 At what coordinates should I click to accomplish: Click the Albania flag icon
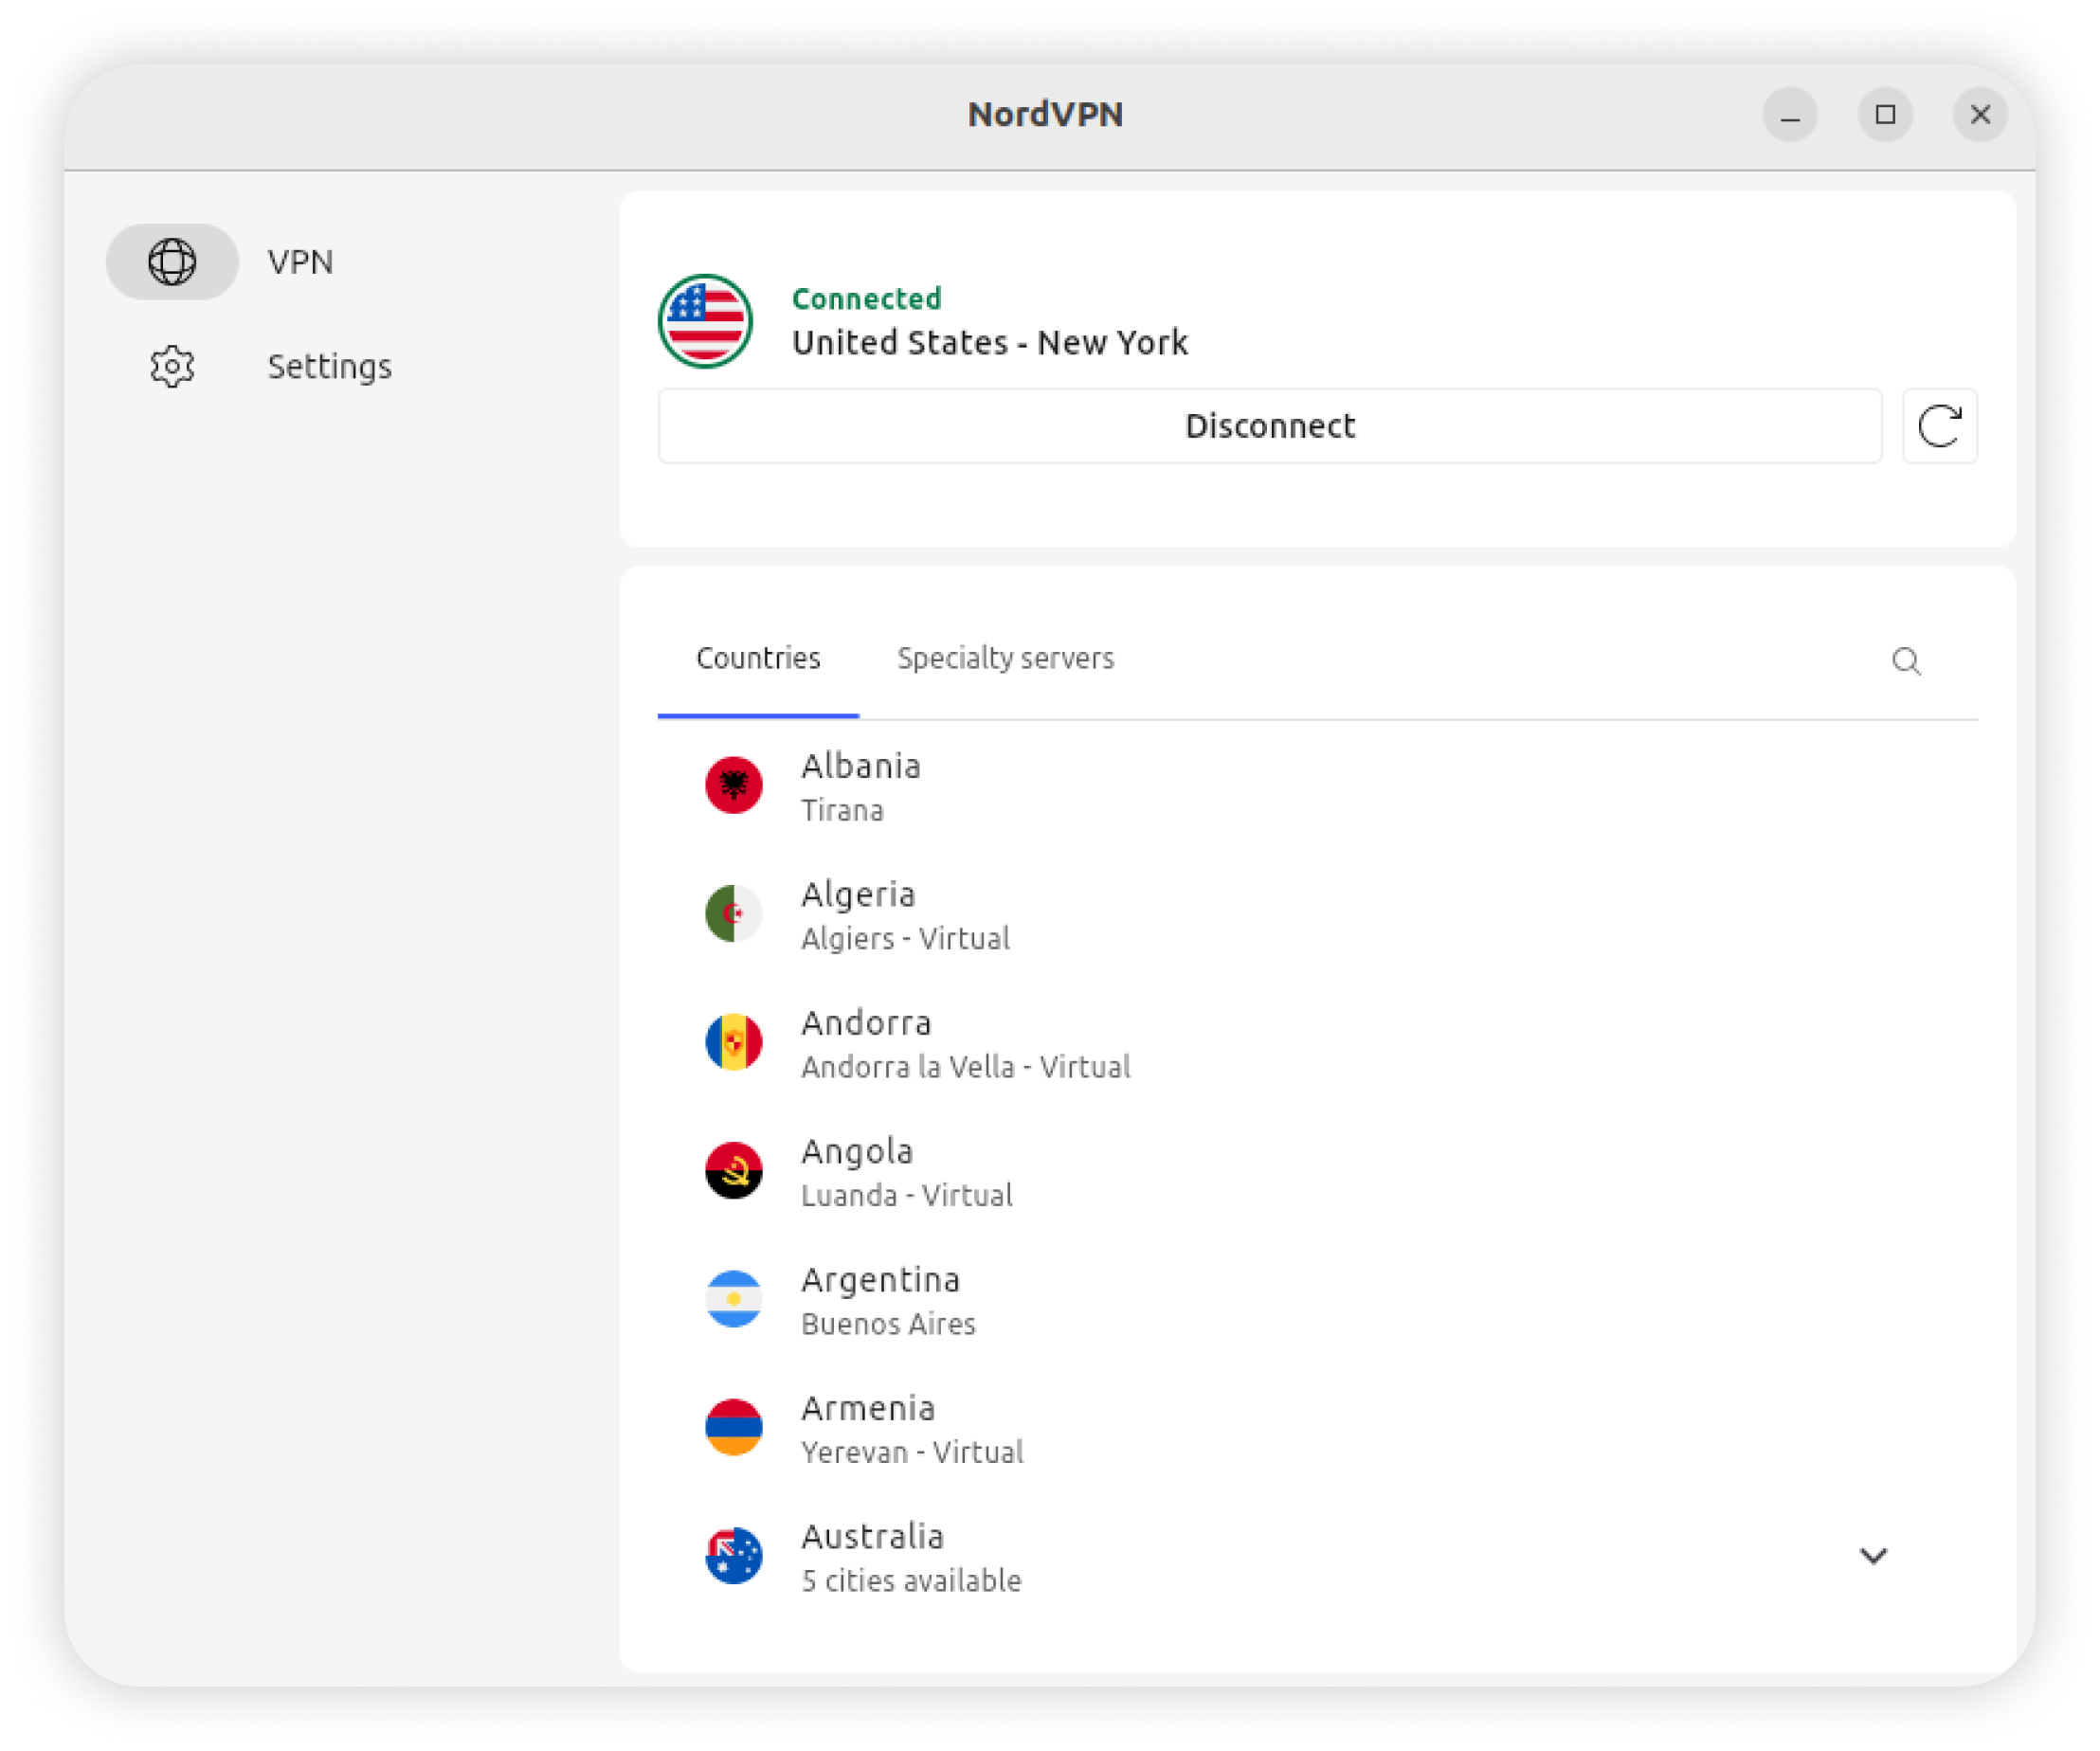point(733,785)
